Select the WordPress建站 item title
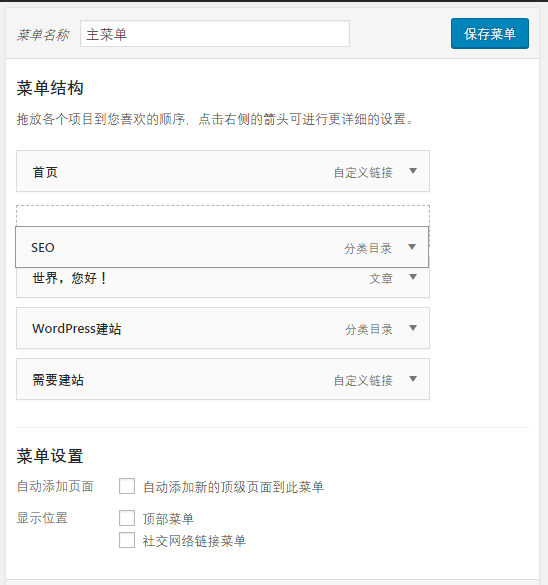 [x=76, y=329]
